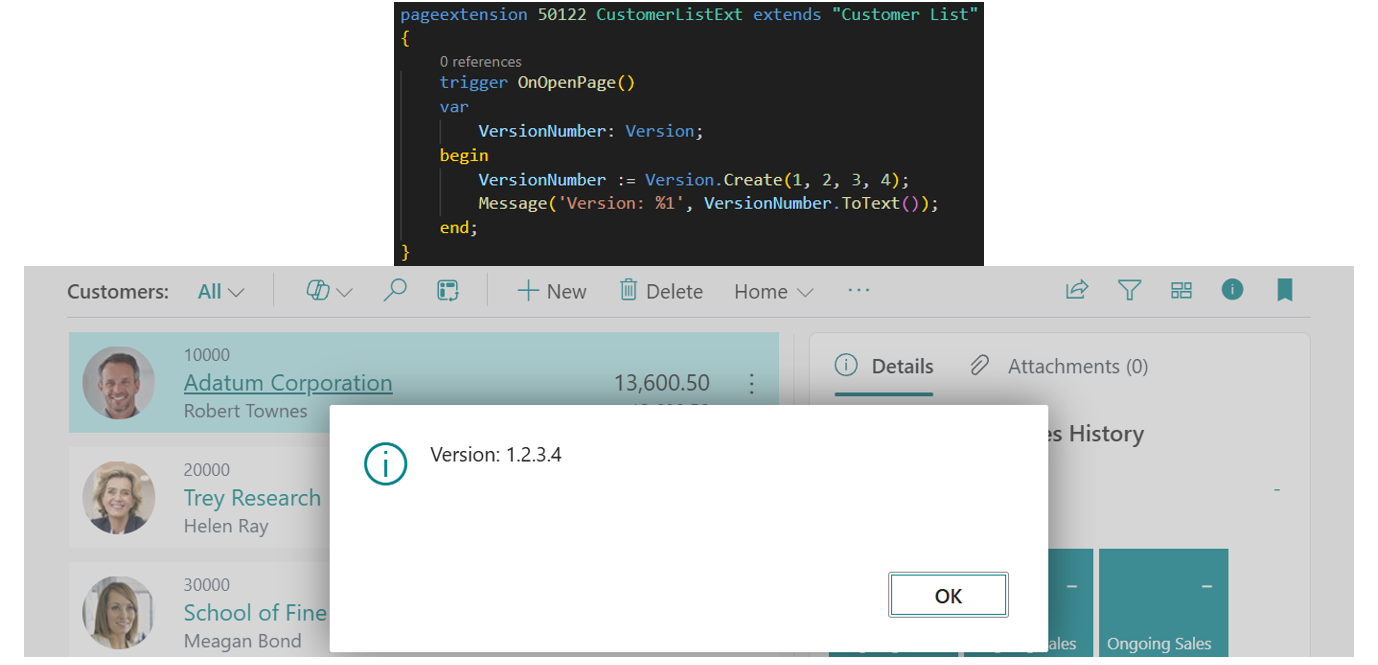This screenshot has width=1378, height=665.
Task: Open the Adatum Corporation customer card
Action: pos(287,383)
